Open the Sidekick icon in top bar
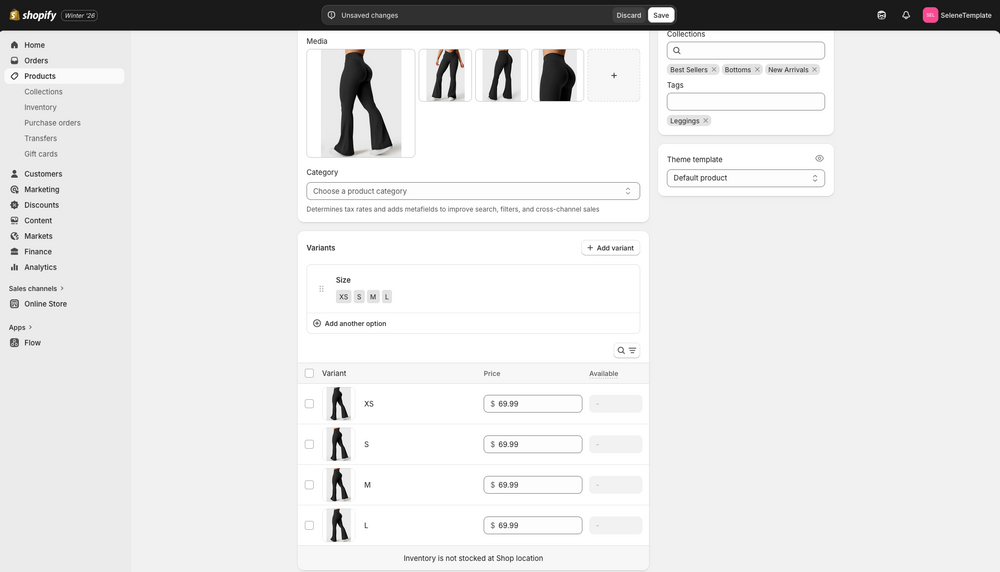 coord(881,15)
